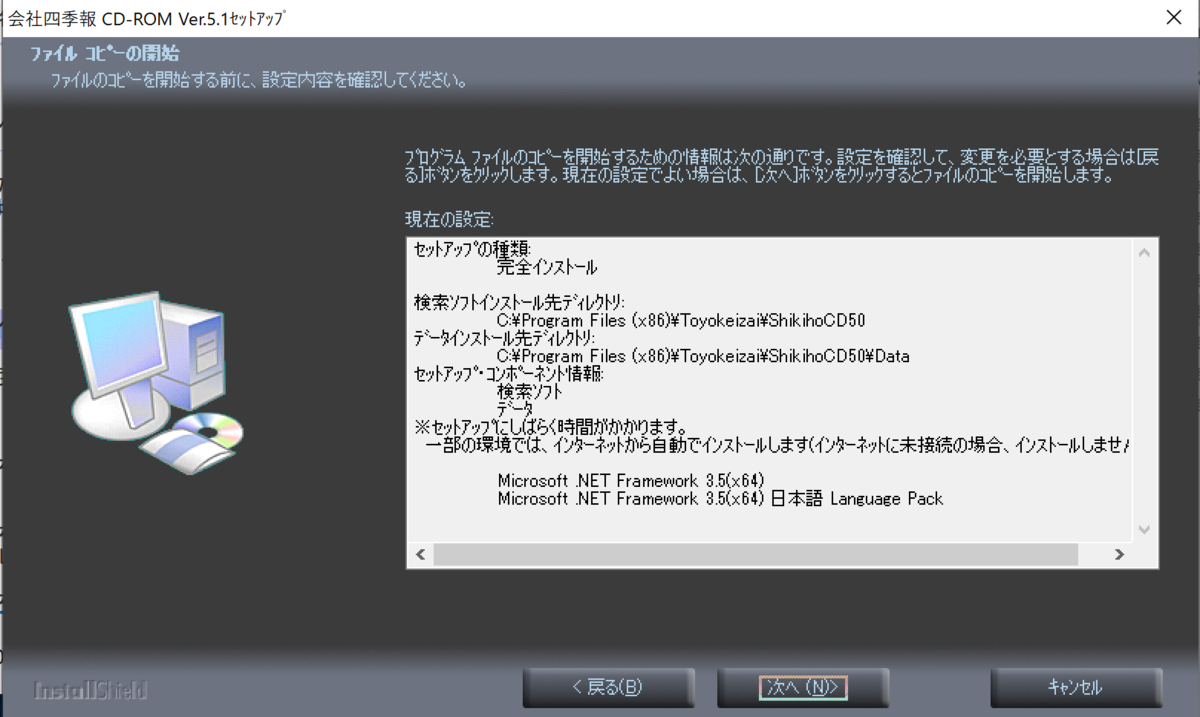Click the ファイル コピーの開始 header title
Image resolution: width=1200 pixels, height=717 pixels.
tap(105, 54)
